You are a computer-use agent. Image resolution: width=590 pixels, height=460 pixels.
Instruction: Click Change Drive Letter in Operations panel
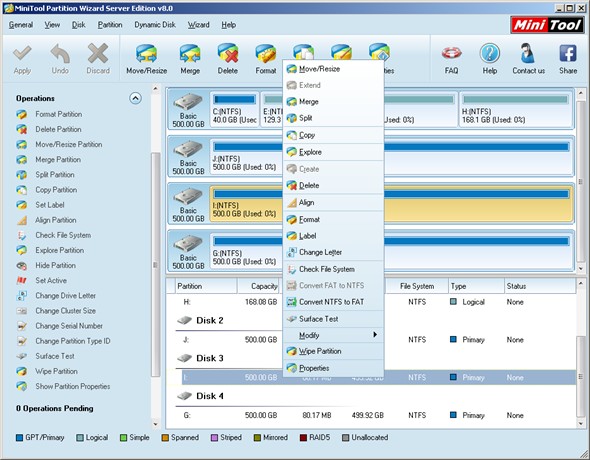(x=65, y=296)
